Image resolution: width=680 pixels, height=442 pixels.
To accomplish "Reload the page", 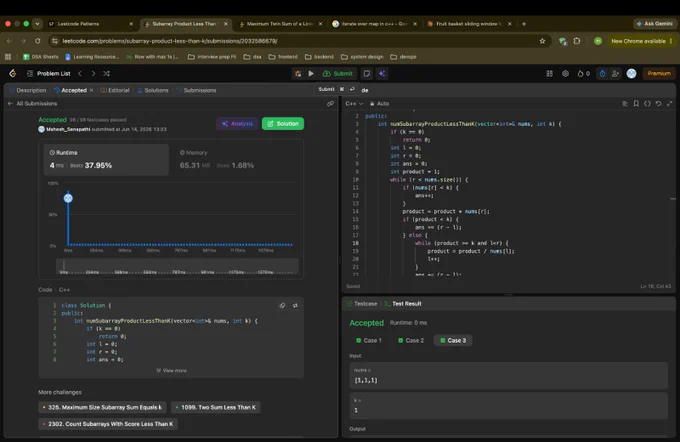I will click(x=38, y=41).
